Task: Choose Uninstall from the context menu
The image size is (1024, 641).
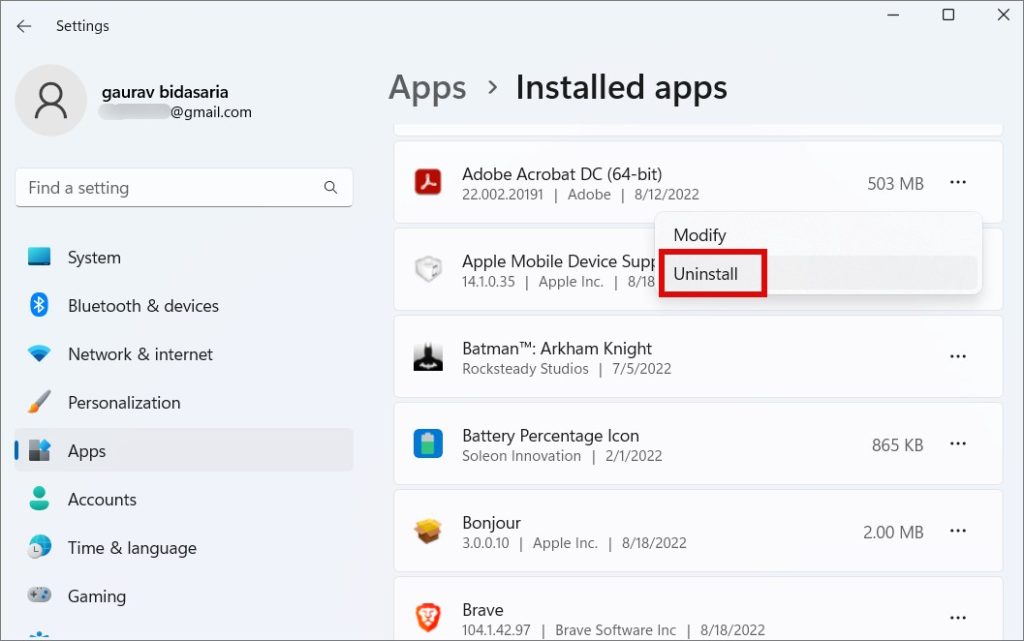Action: point(818,274)
